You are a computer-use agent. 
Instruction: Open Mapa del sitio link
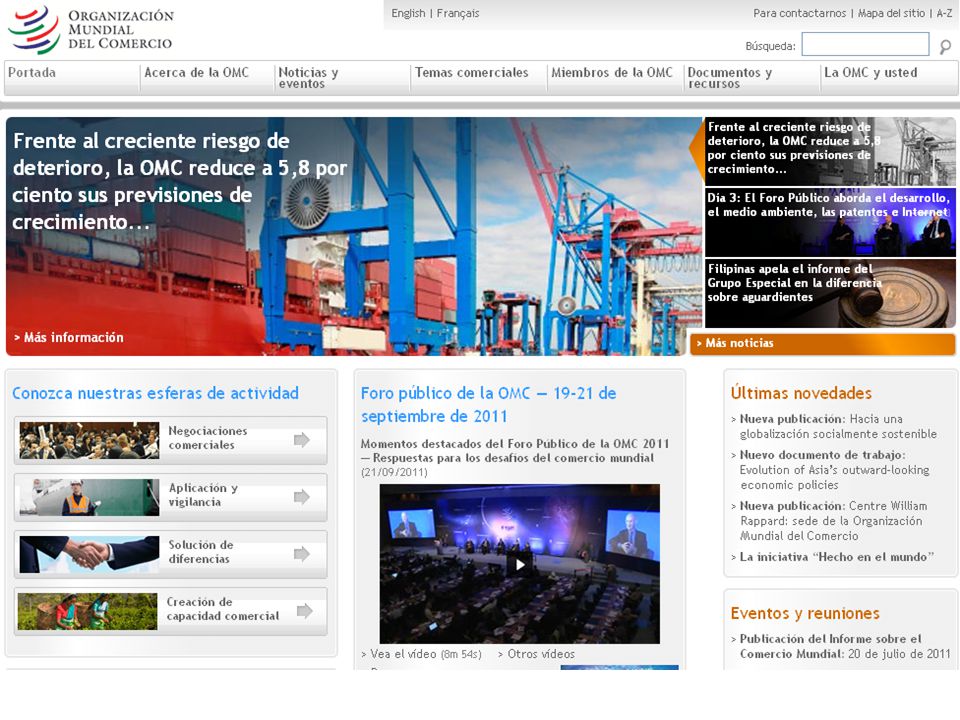click(891, 13)
